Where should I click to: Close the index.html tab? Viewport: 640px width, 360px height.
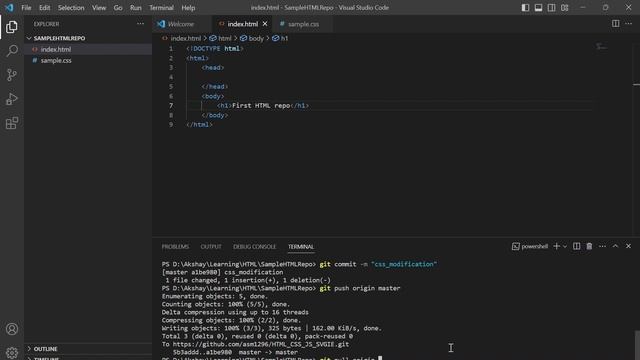click(265, 24)
